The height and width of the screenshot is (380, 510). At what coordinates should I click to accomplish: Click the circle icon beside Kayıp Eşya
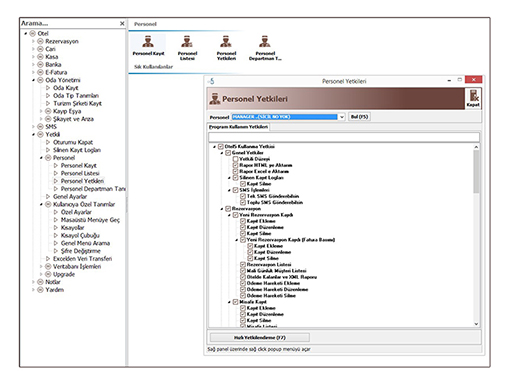(48, 111)
